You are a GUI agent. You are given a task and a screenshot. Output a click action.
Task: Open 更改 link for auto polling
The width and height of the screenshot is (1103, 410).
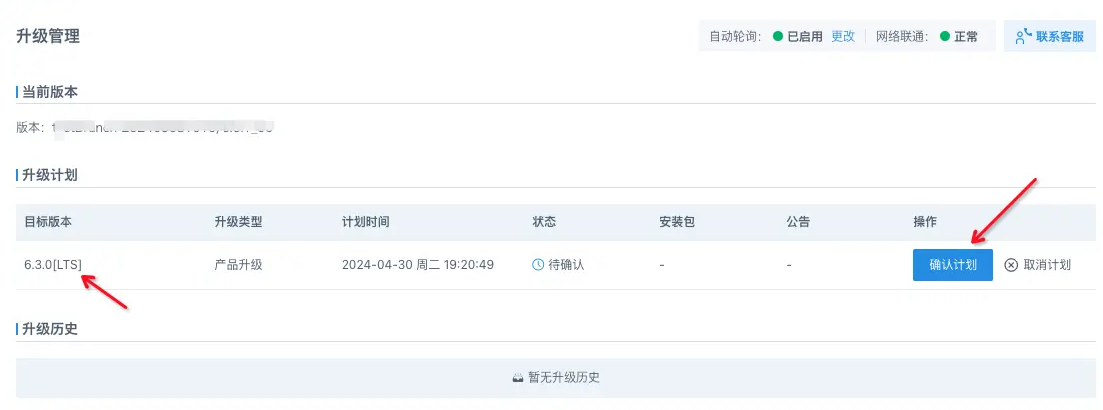click(843, 37)
